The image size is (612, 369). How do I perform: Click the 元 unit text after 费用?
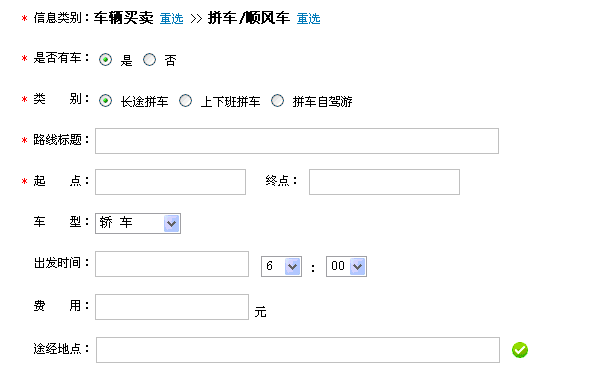point(260,312)
